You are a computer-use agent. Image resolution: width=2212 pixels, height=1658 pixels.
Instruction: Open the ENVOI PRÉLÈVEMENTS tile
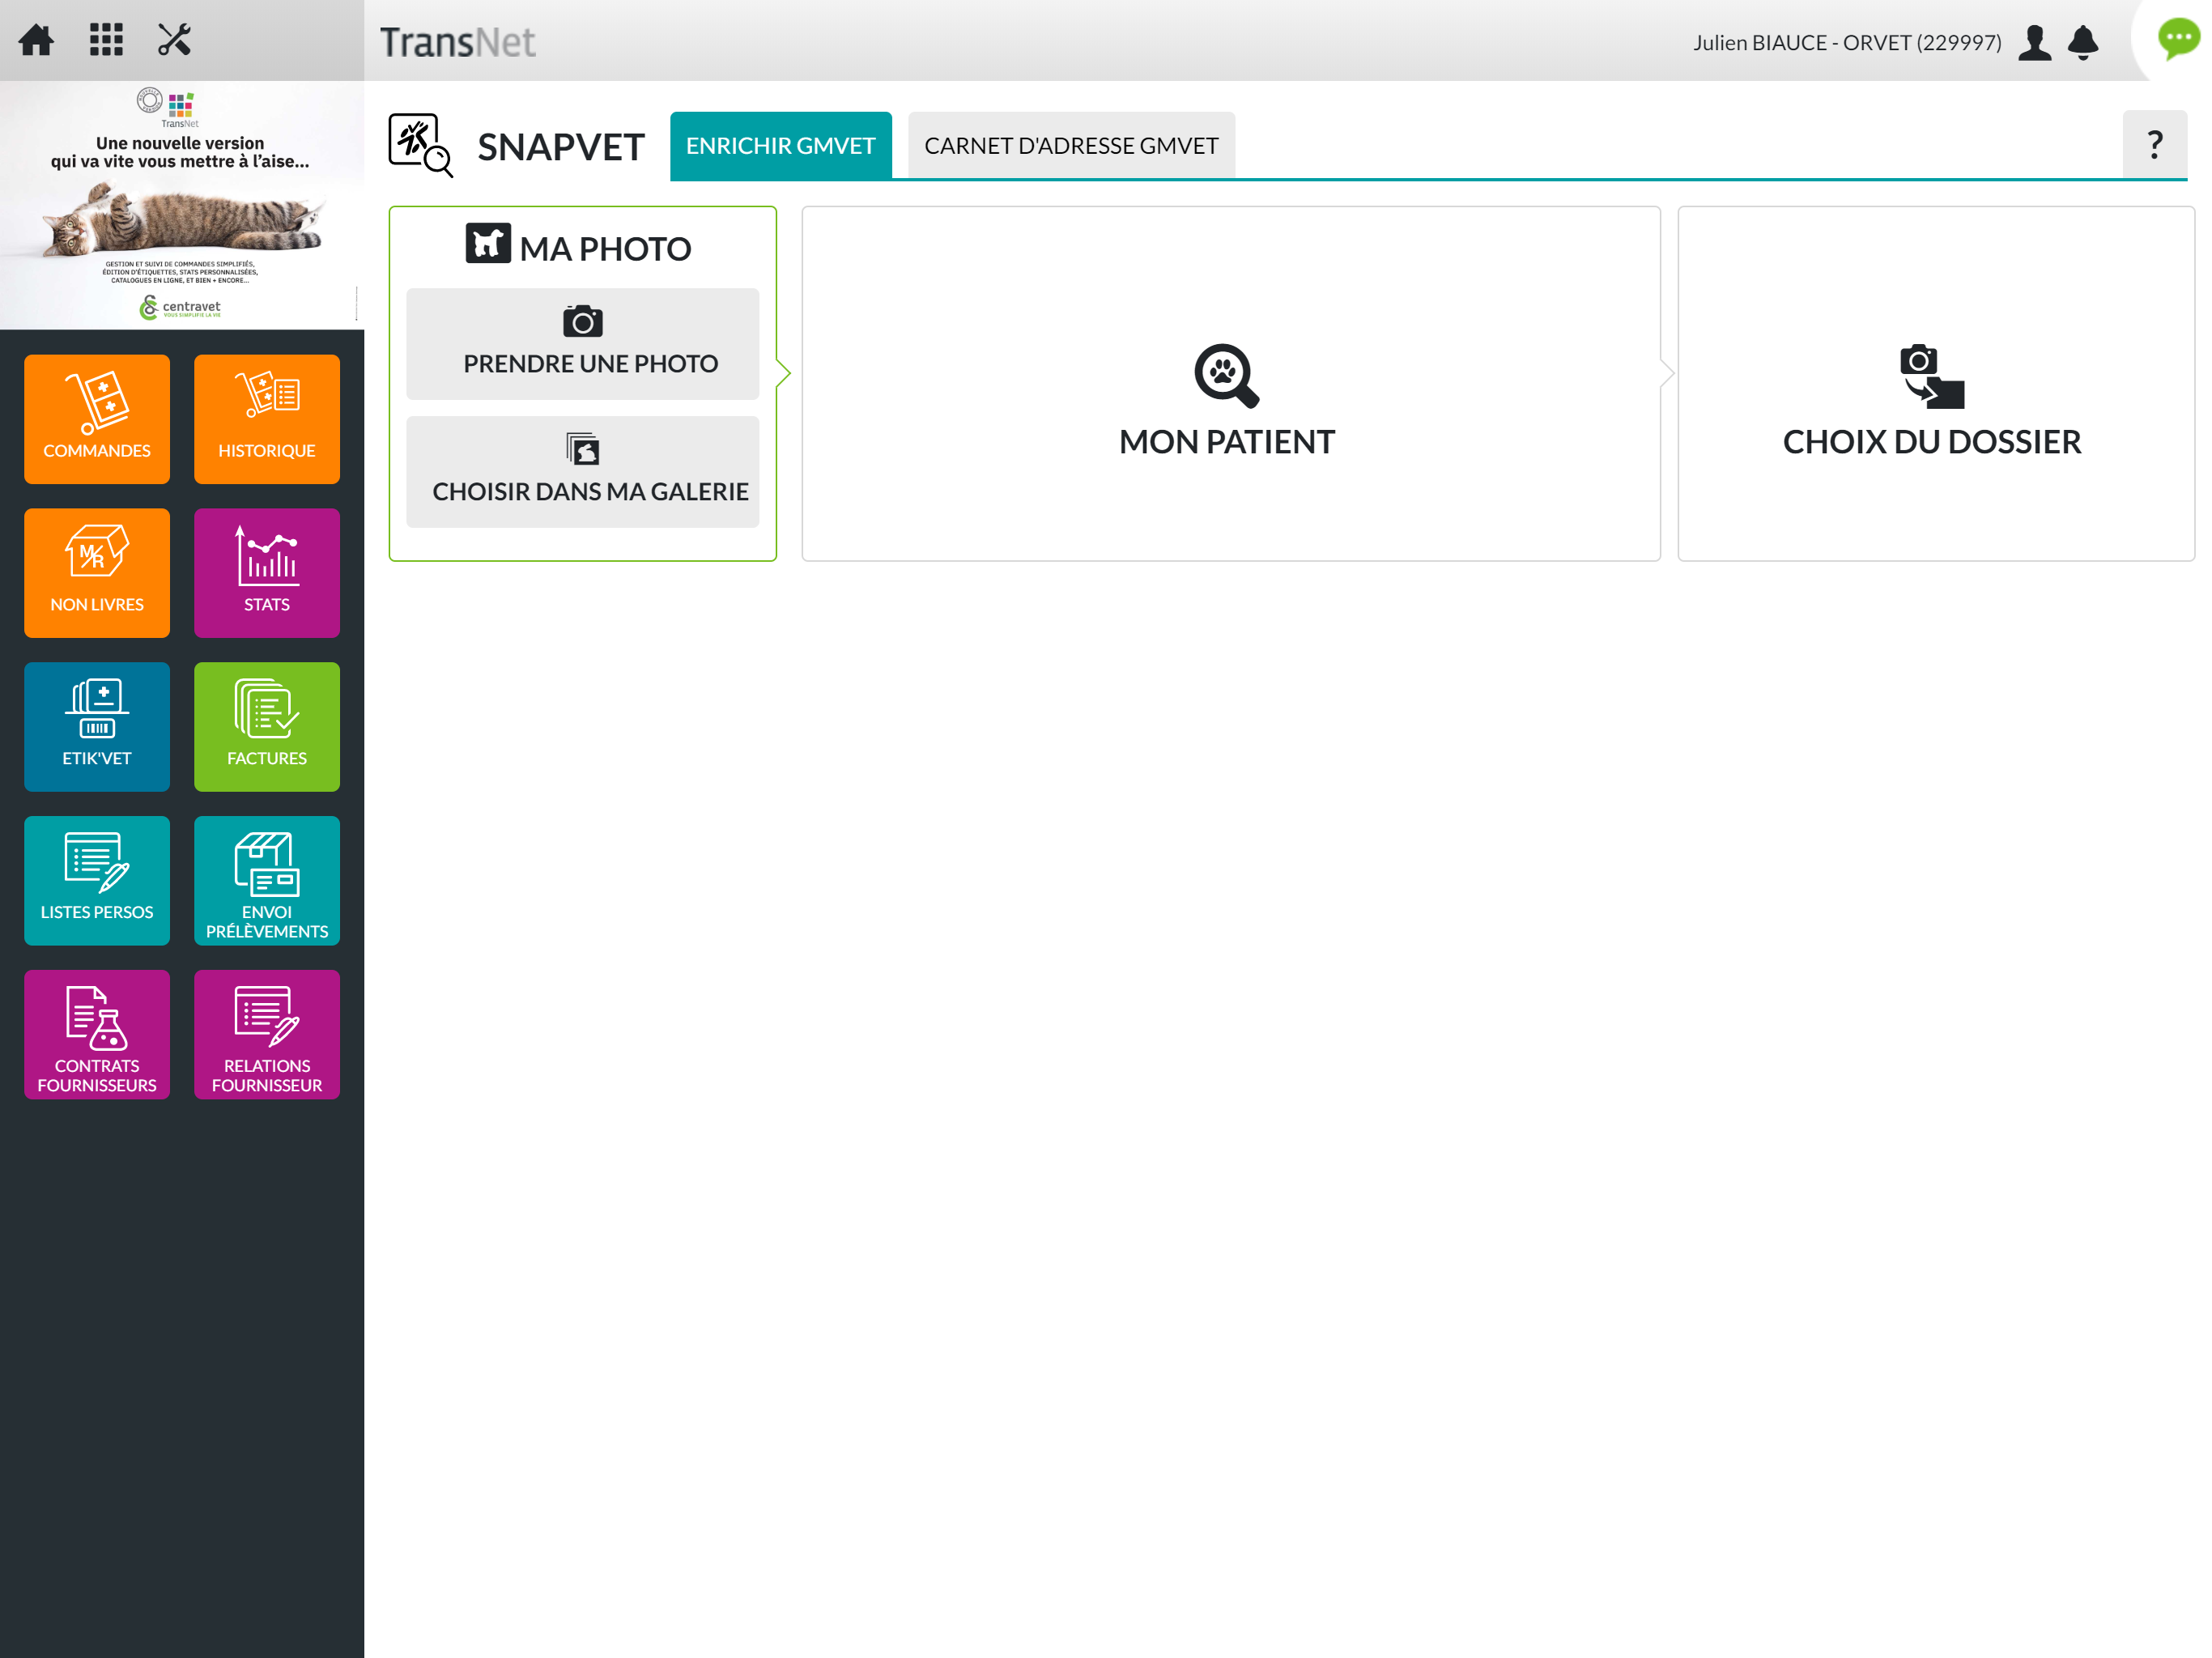click(267, 881)
